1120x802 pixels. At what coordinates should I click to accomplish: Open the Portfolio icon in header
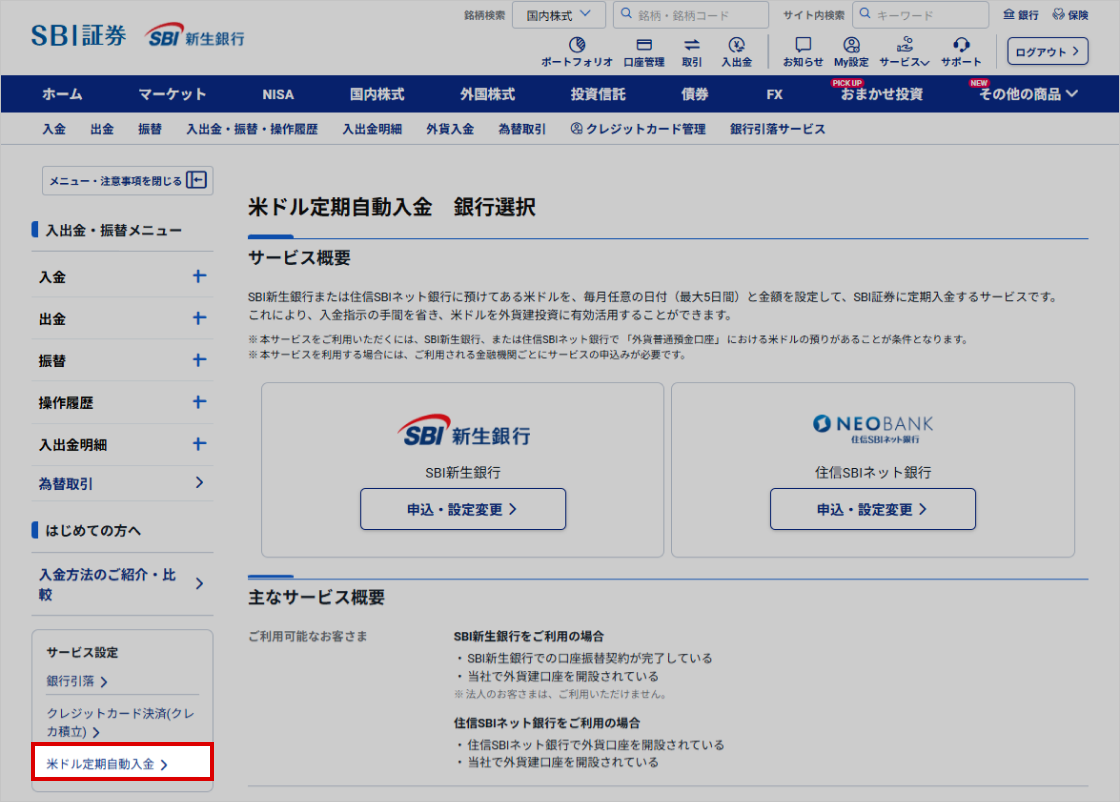pos(576,45)
